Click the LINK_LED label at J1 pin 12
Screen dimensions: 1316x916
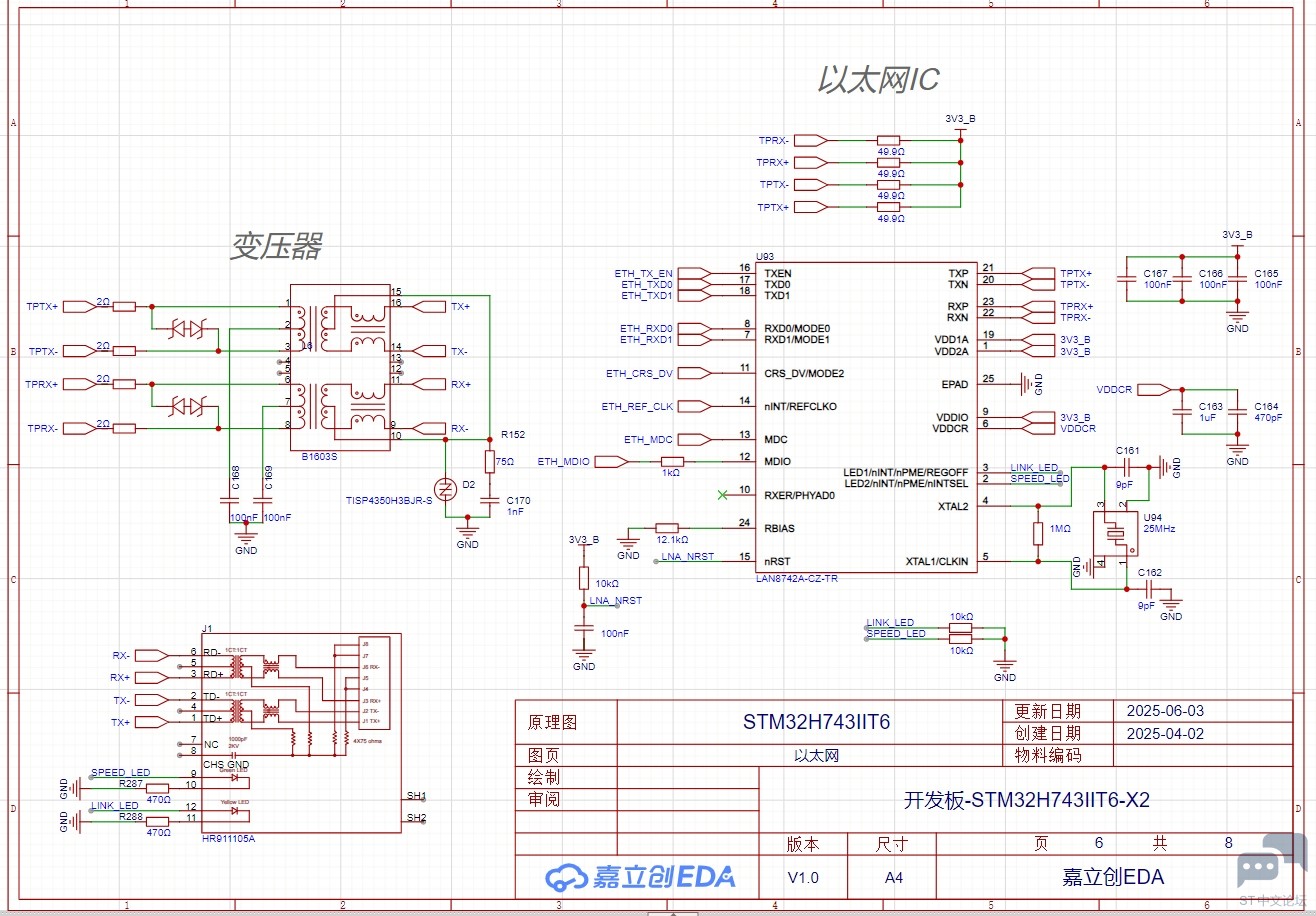click(x=116, y=806)
